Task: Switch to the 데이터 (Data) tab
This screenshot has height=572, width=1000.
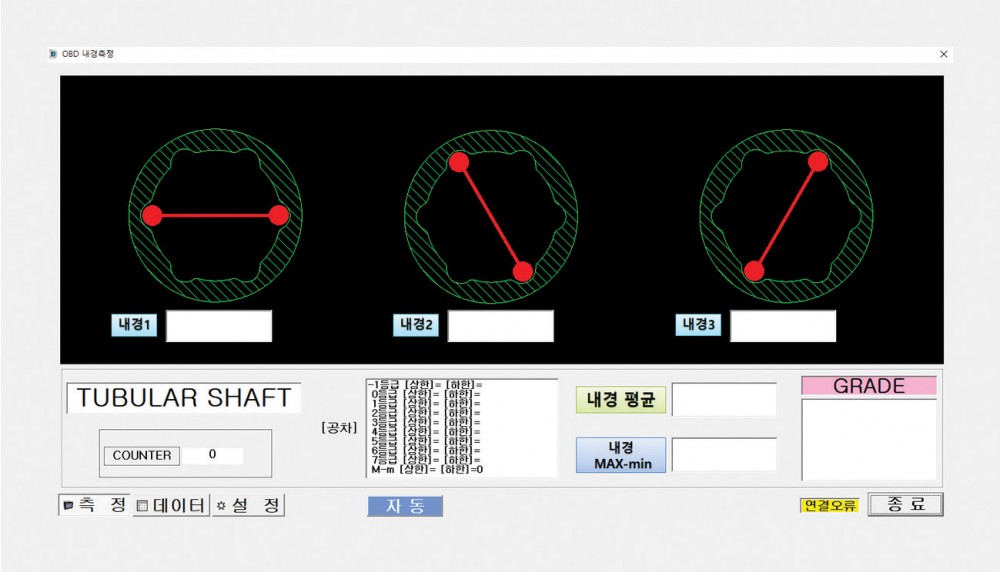Action: tap(171, 506)
